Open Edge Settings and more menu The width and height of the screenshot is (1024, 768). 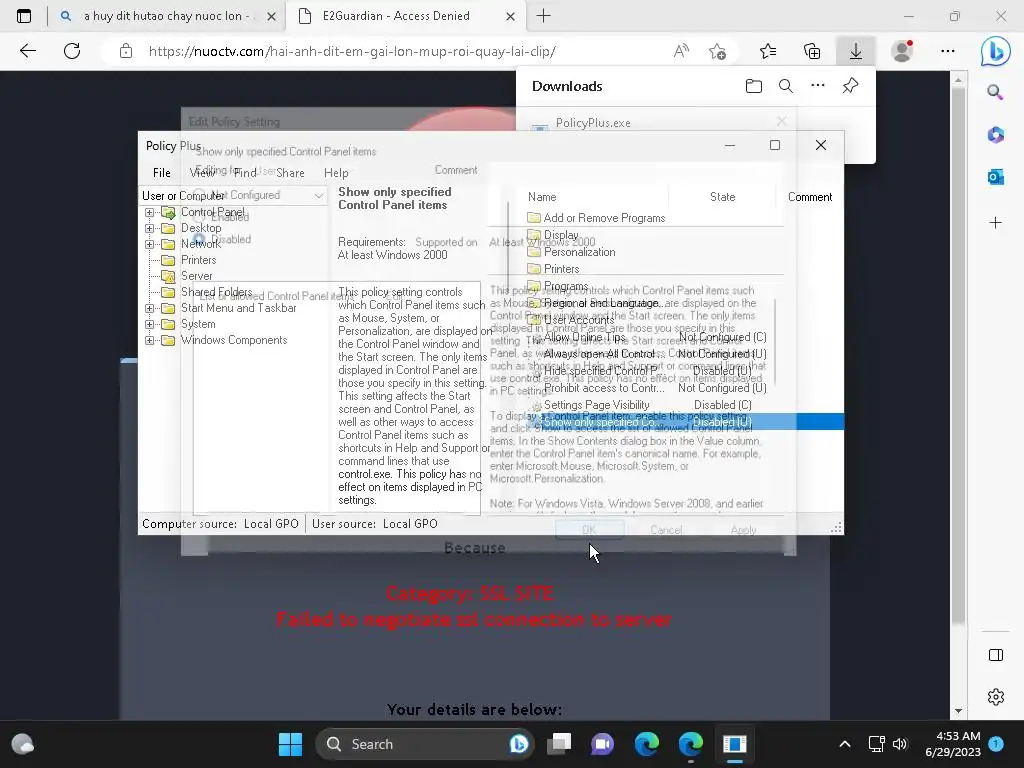948,51
